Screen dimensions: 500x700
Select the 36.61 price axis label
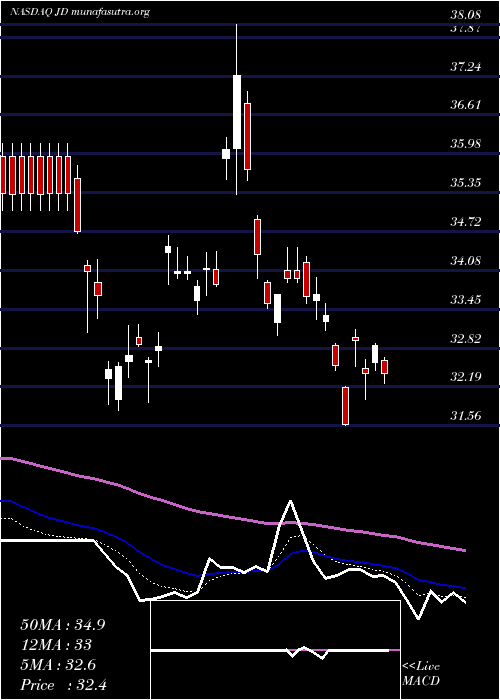coord(466,105)
